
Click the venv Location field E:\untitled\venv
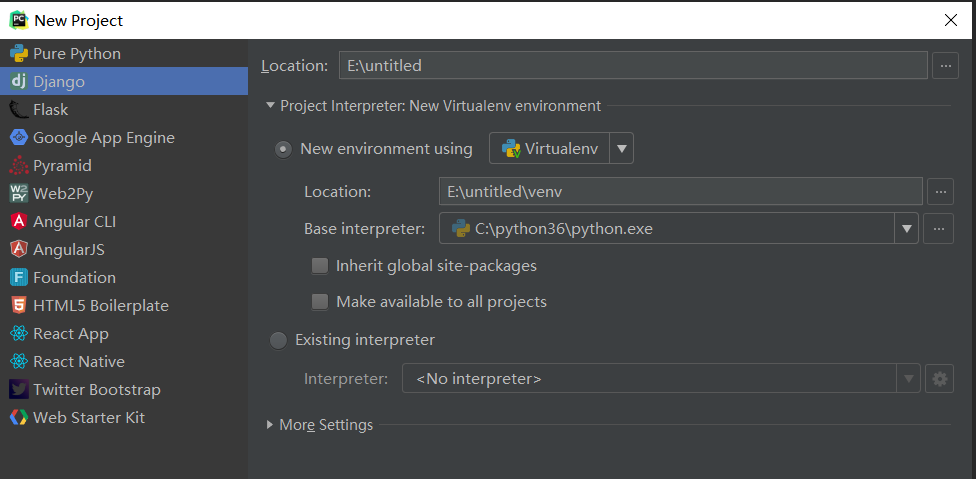pos(681,191)
